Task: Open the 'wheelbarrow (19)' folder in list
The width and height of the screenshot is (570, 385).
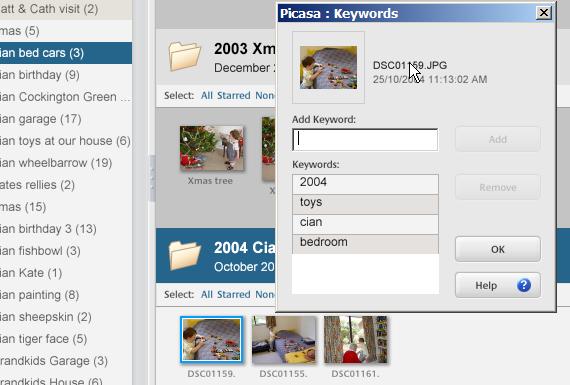Action: click(x=66, y=163)
